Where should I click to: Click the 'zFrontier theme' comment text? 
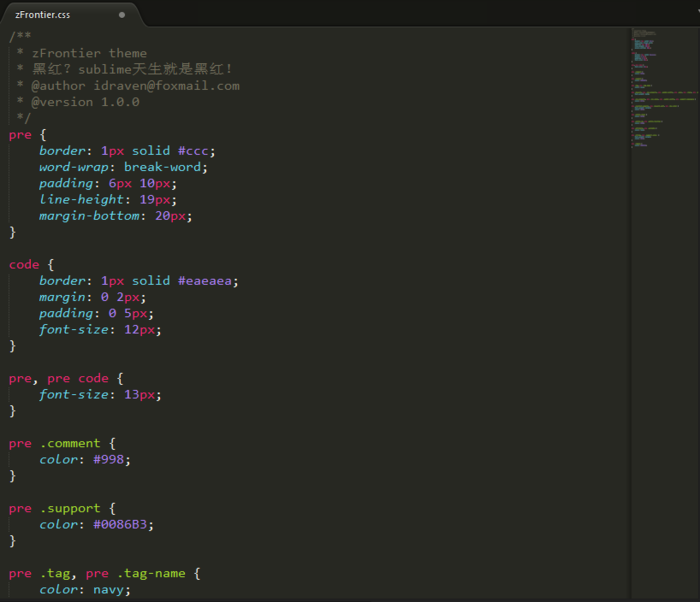pos(89,53)
